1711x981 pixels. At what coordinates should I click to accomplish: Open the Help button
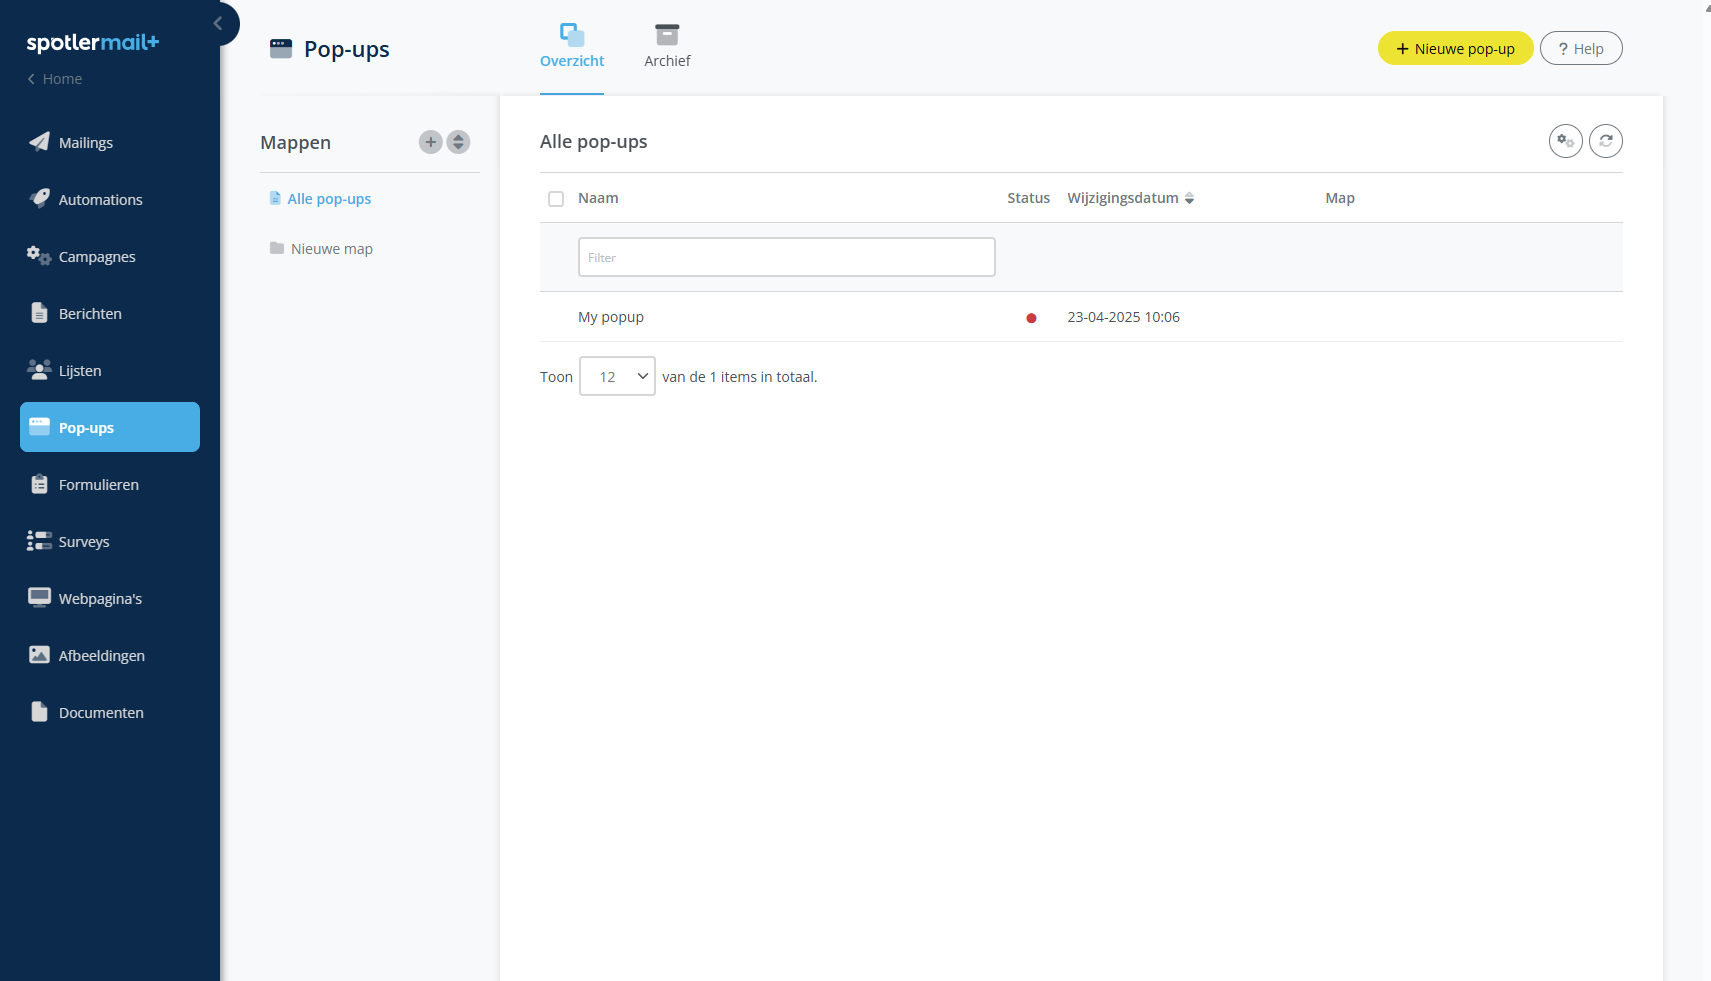click(1580, 49)
